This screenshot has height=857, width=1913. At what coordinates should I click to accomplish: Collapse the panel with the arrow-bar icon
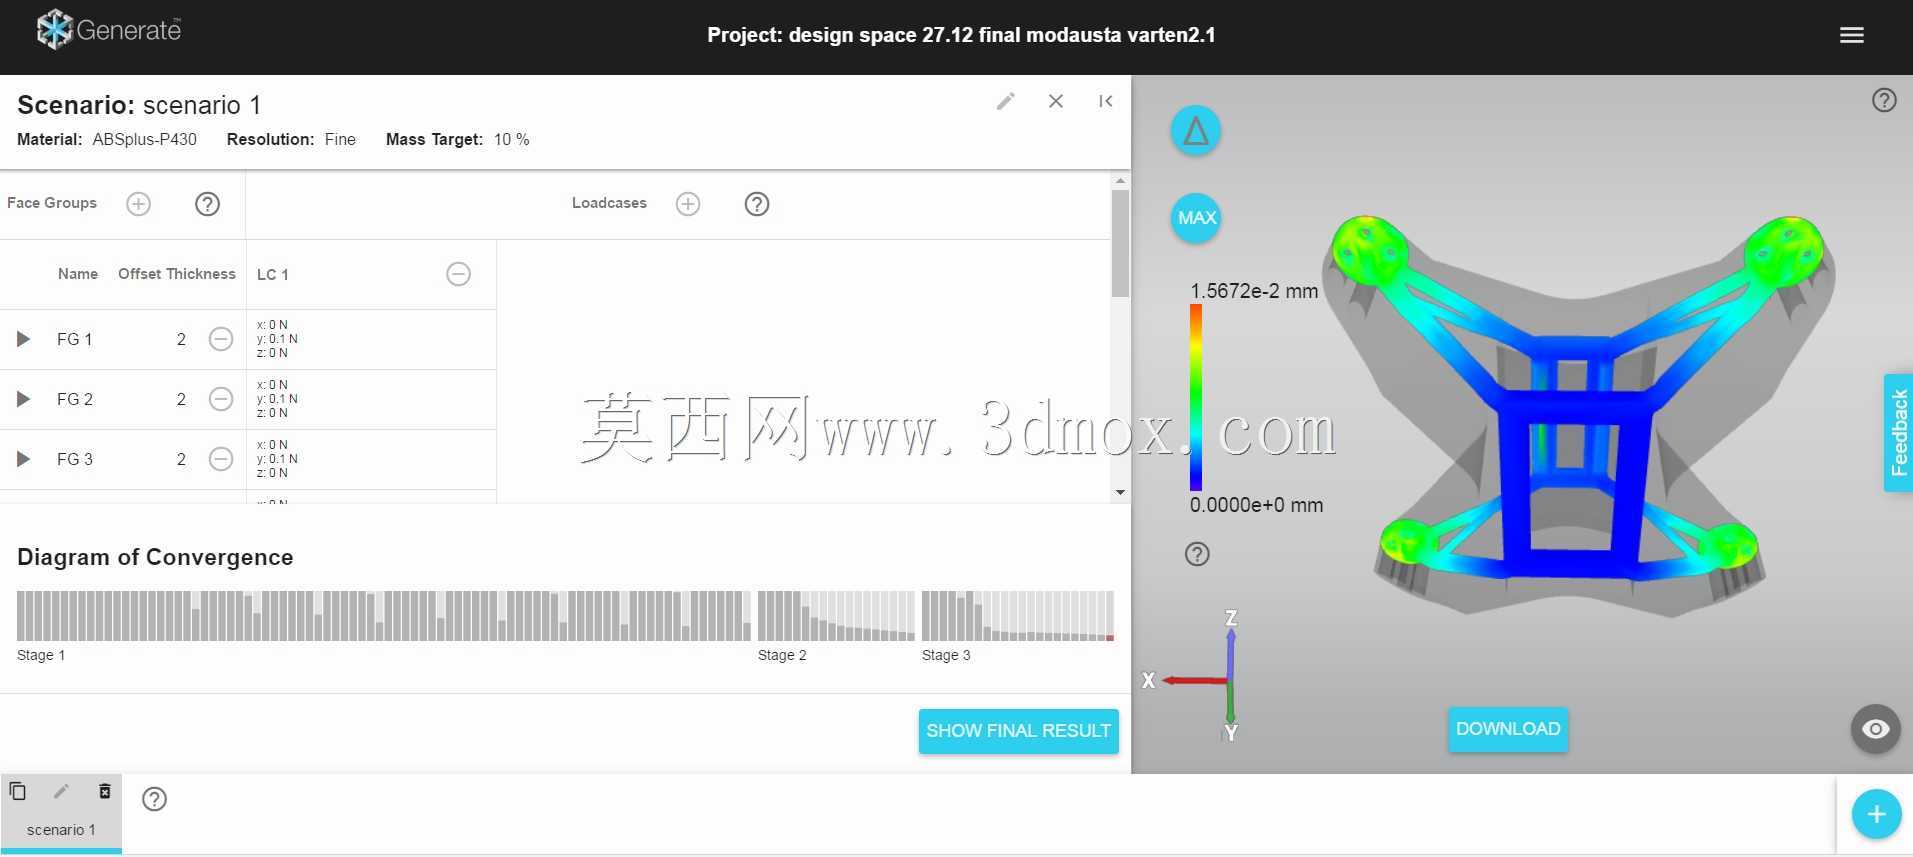click(x=1105, y=101)
